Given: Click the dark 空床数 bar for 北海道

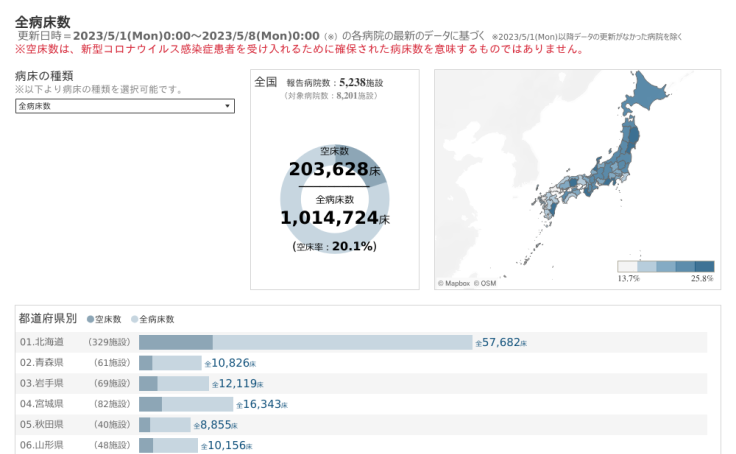Looking at the screenshot, I should click(176, 342).
